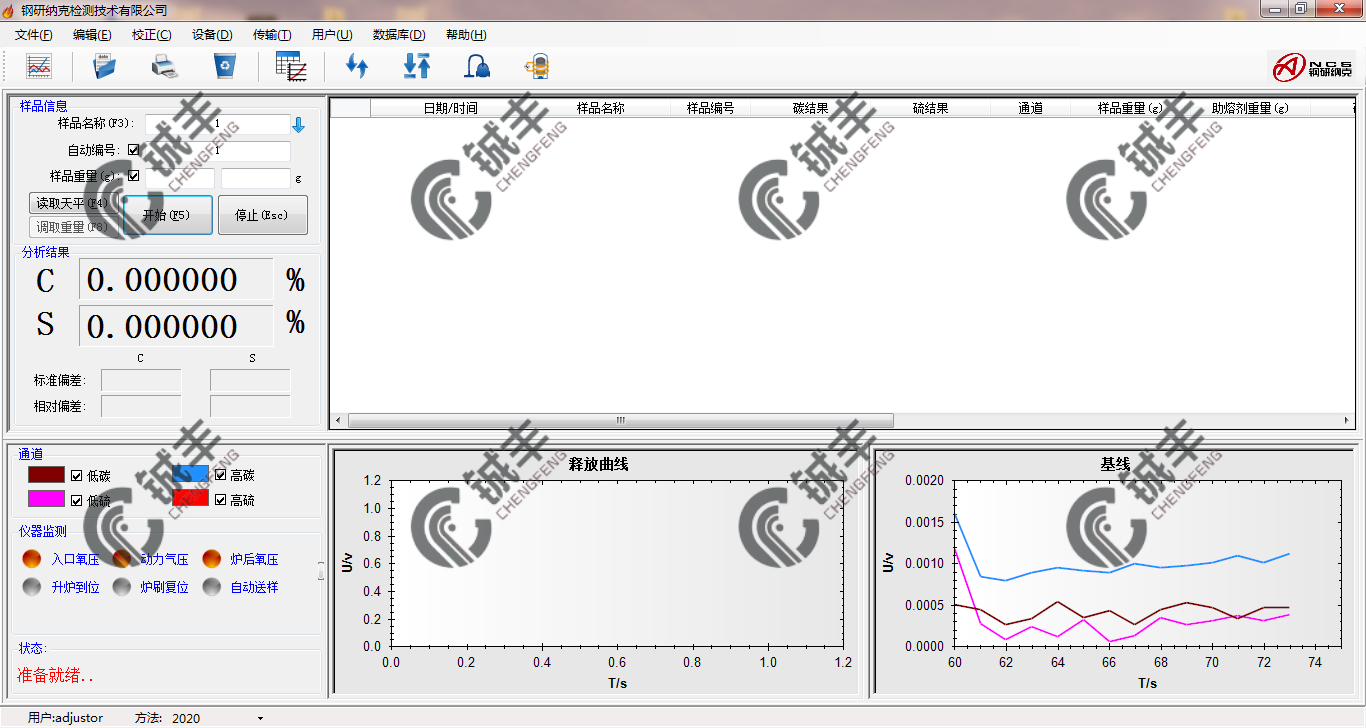Toggle the 低硫 channel checkbox

[76, 500]
